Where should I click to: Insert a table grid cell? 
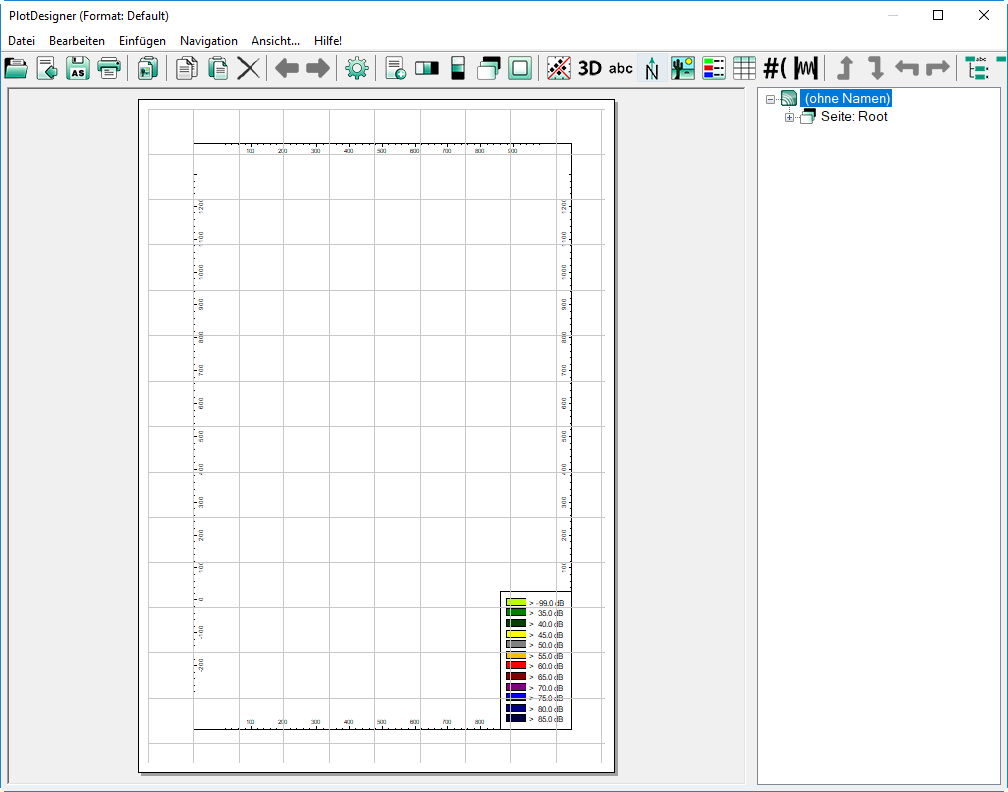744,68
